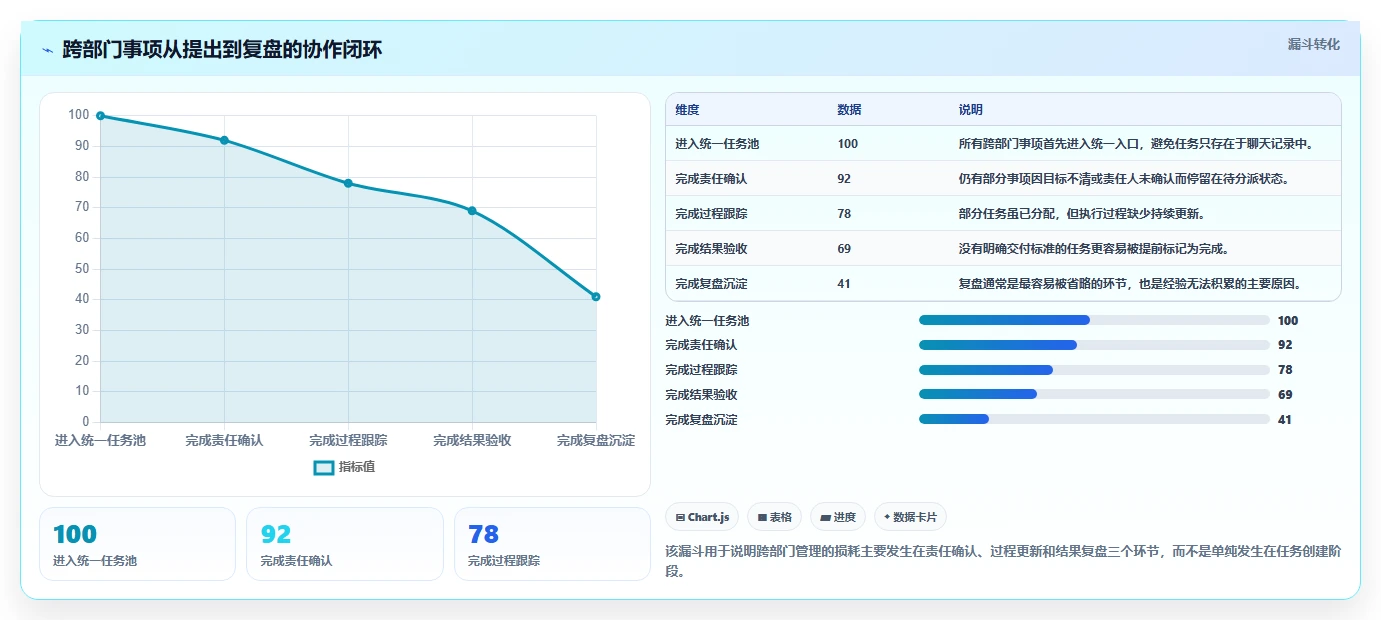The image size is (1381, 620).
Task: Click chart data point for 完成责任确认
Action: tap(224, 140)
